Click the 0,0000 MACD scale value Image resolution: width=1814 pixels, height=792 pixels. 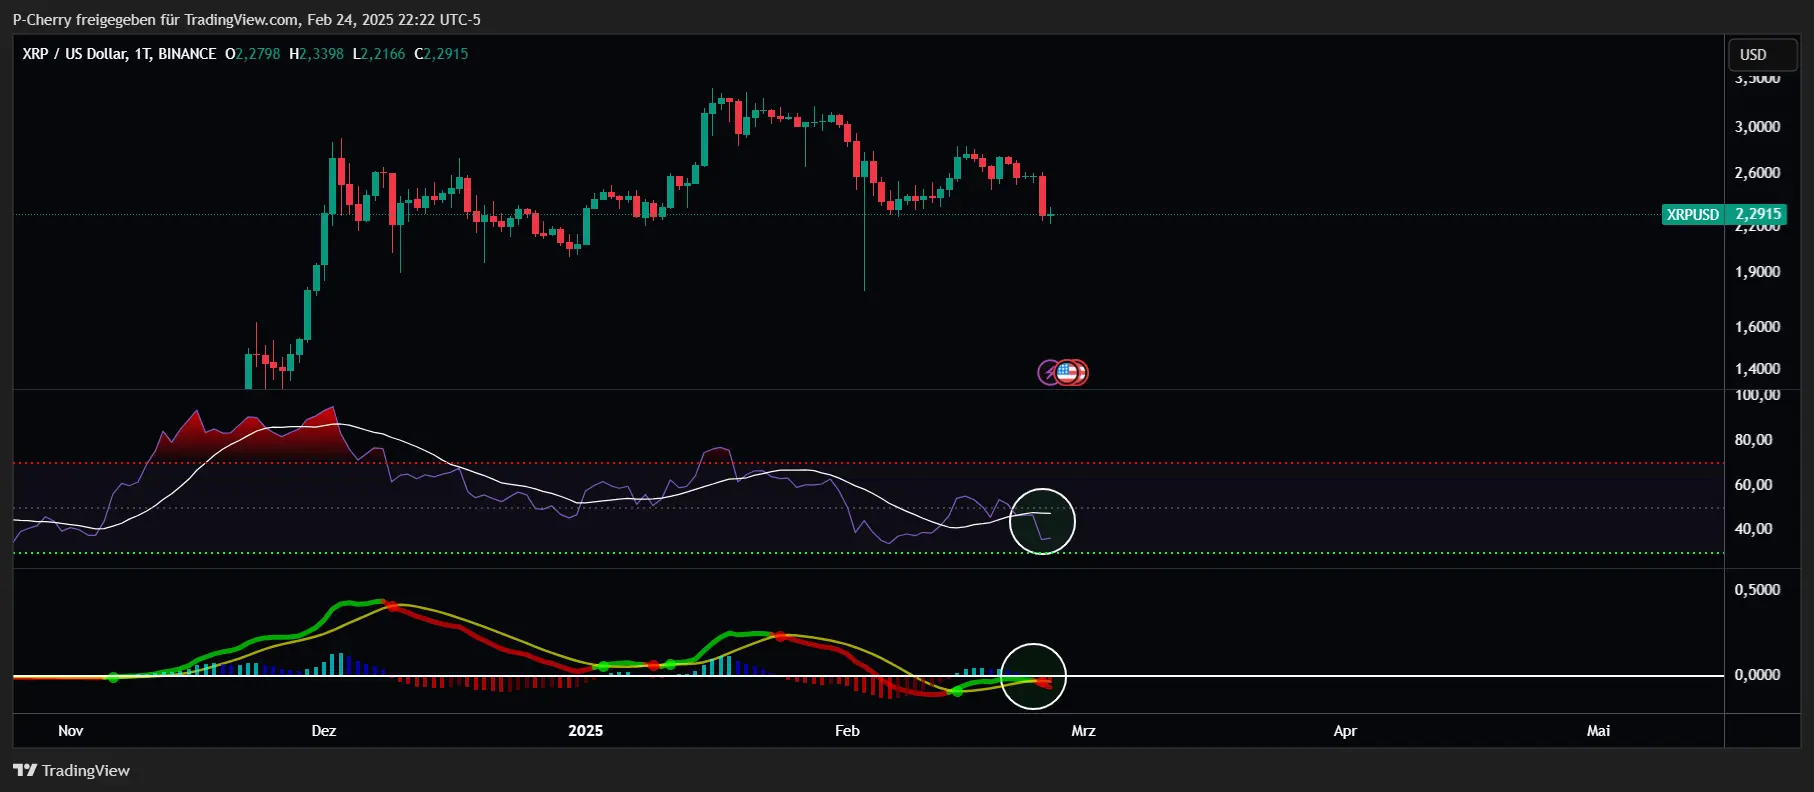[1757, 675]
